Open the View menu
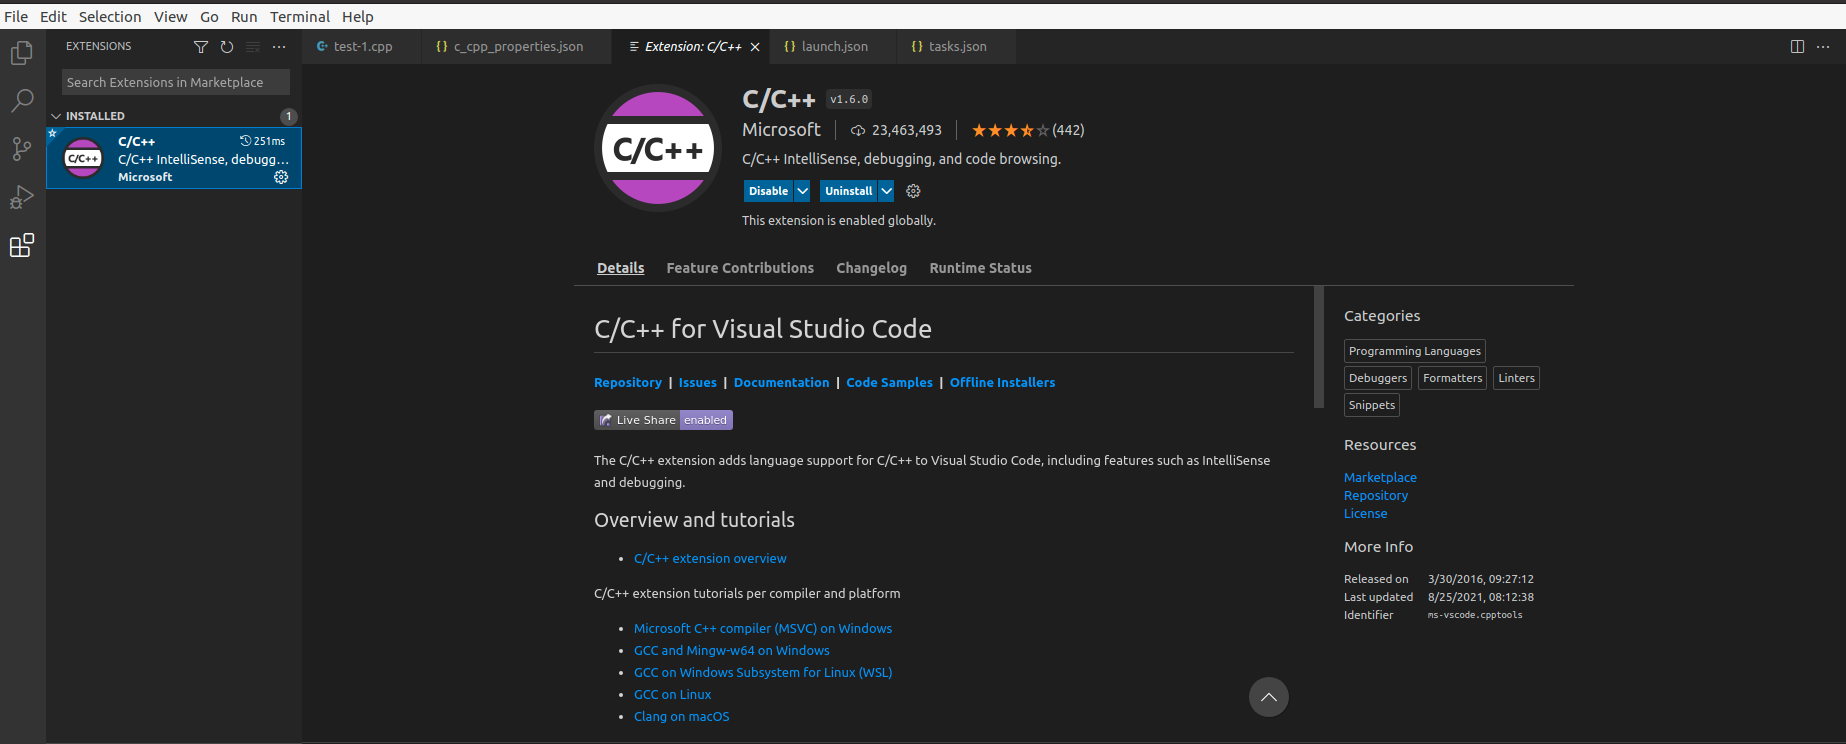This screenshot has width=1846, height=744. (x=171, y=16)
